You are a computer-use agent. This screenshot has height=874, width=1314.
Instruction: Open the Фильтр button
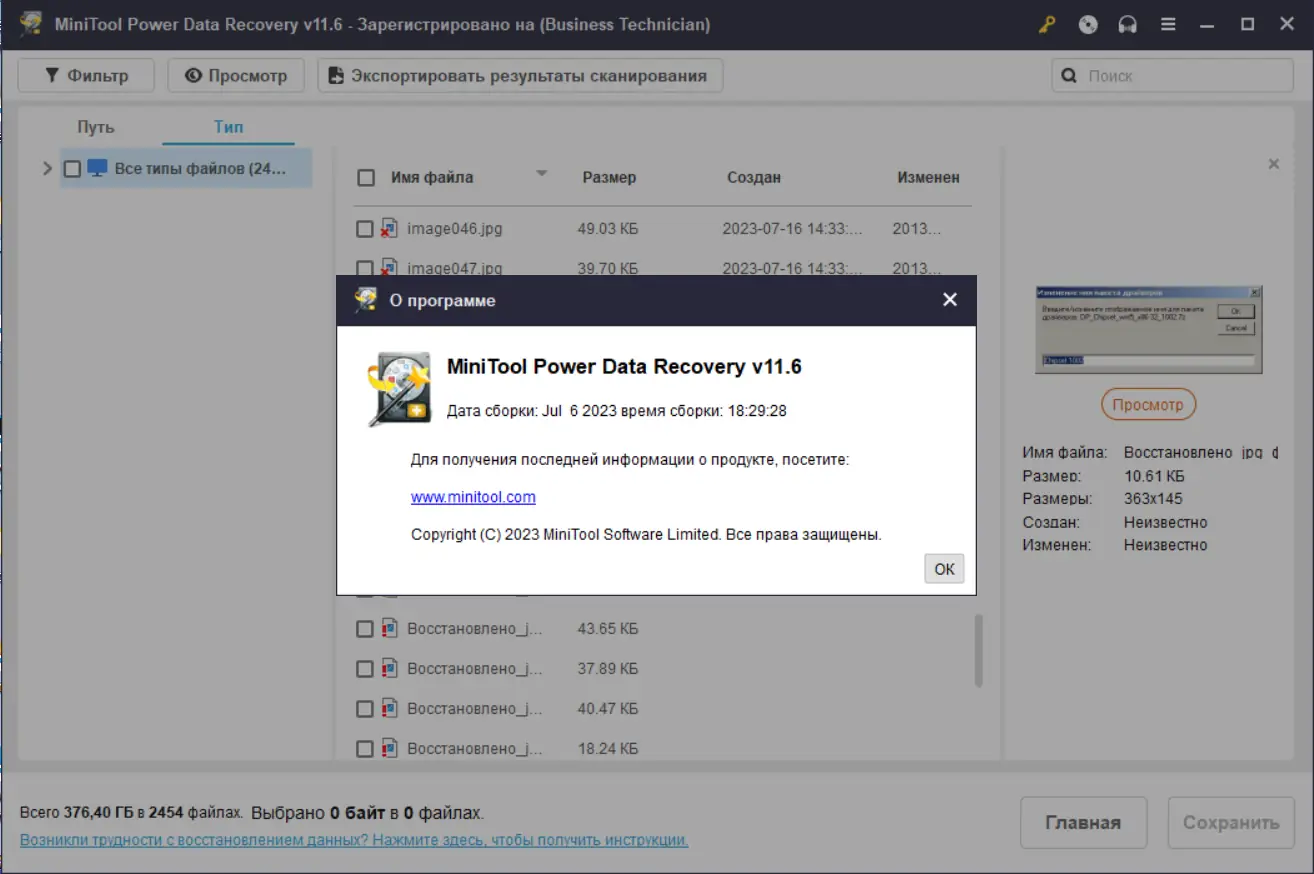coord(87,75)
